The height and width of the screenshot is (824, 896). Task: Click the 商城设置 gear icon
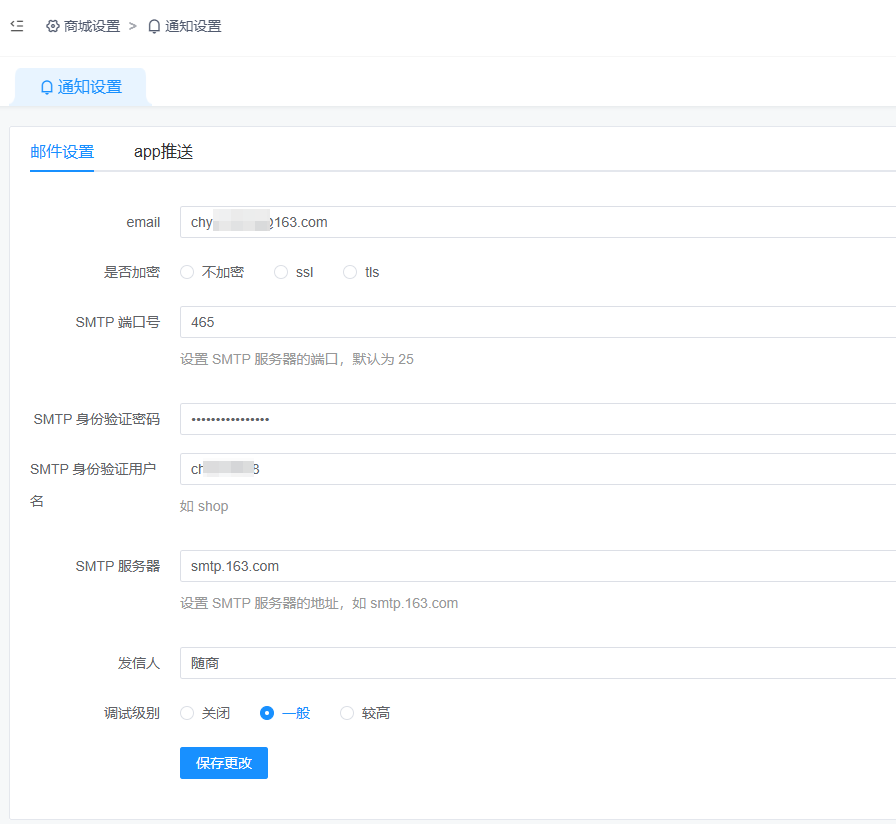[x=53, y=26]
